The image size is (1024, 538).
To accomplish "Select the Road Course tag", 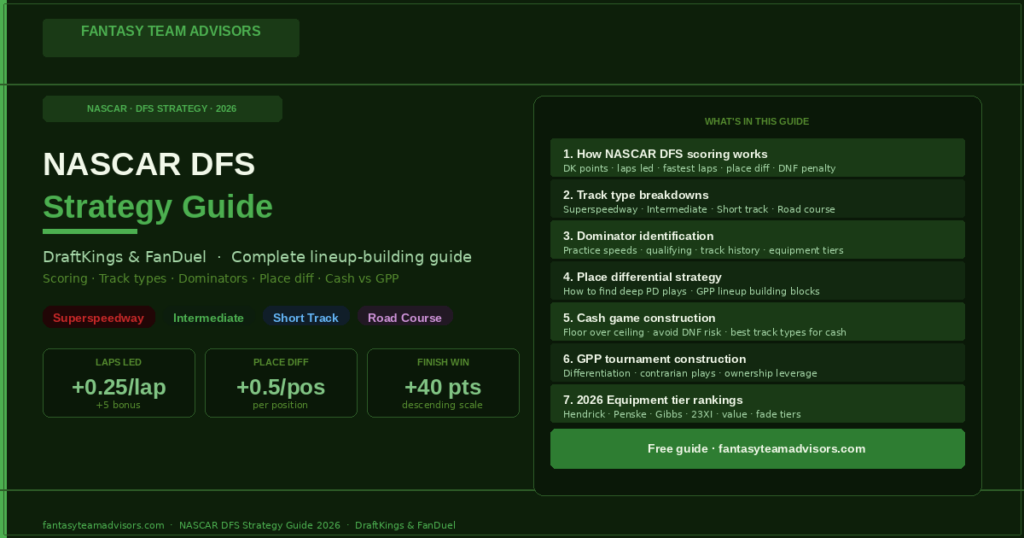I will point(405,318).
